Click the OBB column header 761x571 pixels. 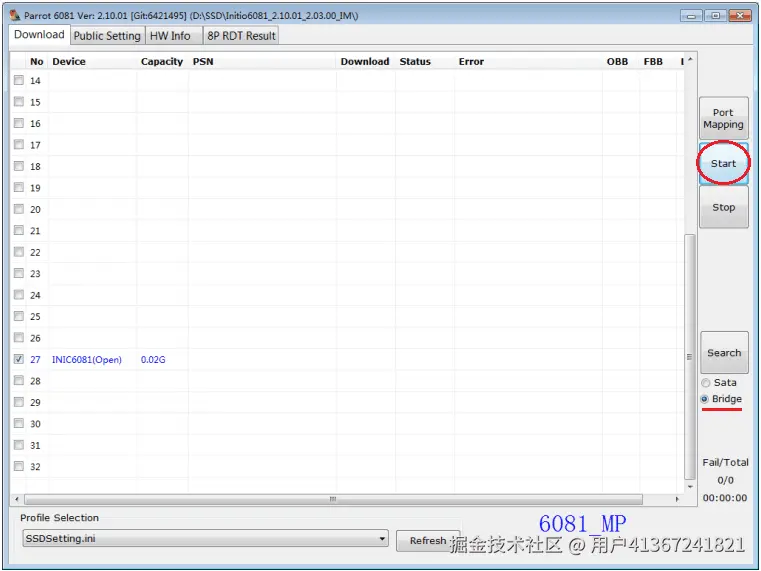(621, 62)
